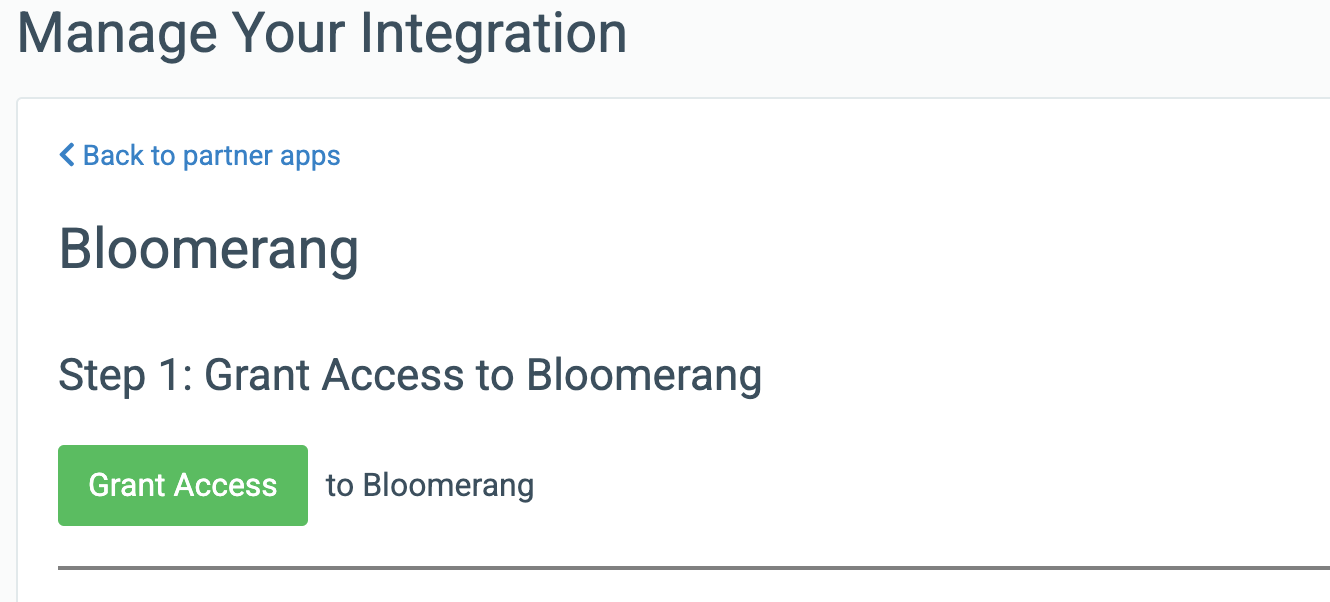Viewport: 1330px width, 602px height.
Task: Click the word "Manage" in the page header
Action: tap(117, 32)
